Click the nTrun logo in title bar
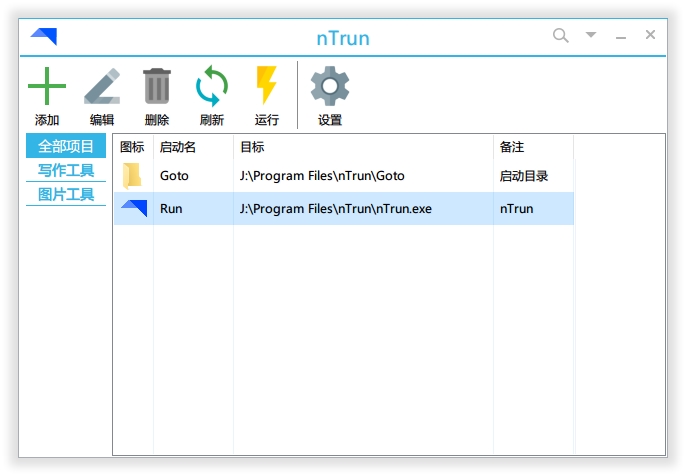This screenshot has height=476, width=686. pos(44,36)
